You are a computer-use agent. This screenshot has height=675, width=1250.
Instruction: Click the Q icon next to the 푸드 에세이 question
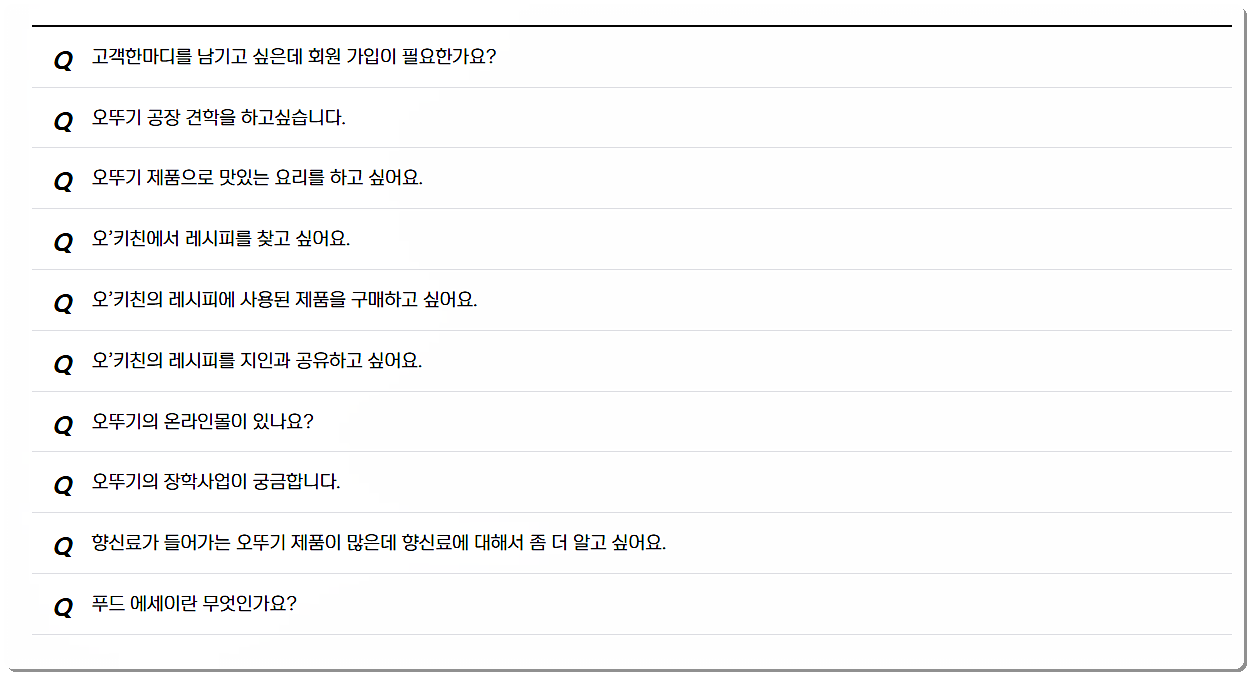pos(63,603)
